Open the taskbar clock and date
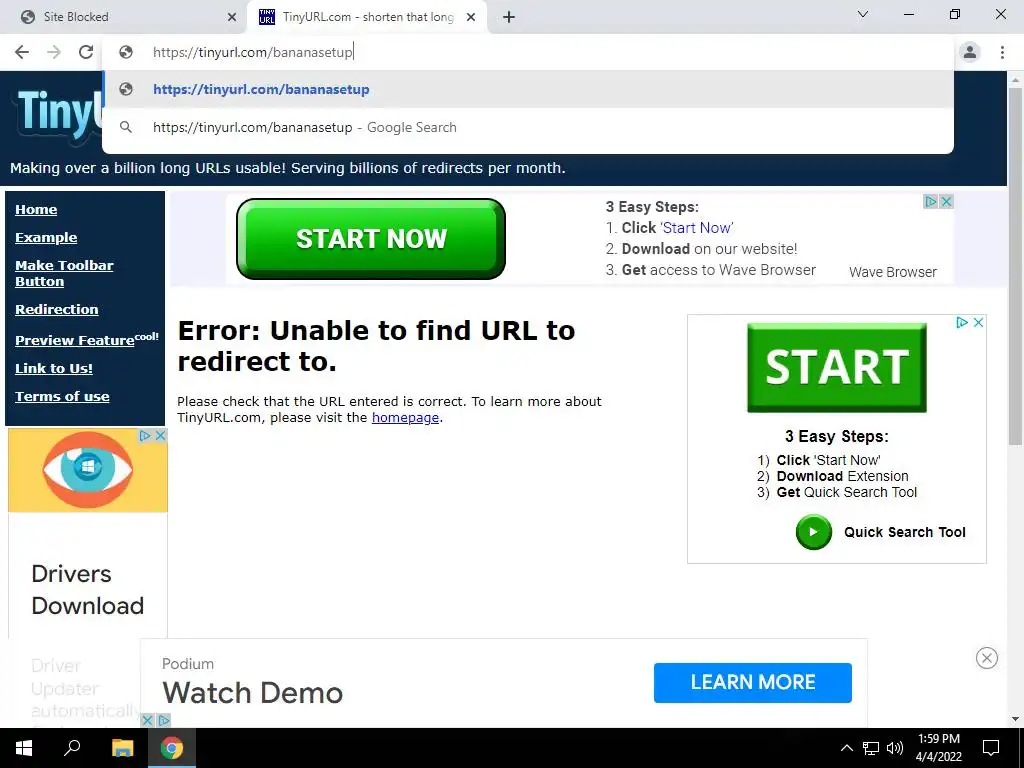Screen dimensions: 1024x768 [938, 748]
